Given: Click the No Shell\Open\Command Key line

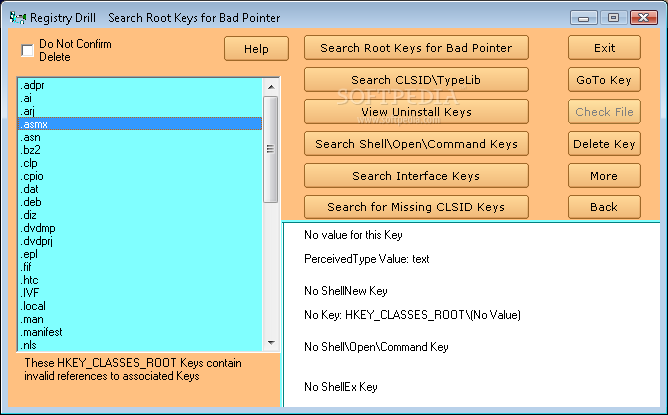Looking at the screenshot, I should click(376, 347).
